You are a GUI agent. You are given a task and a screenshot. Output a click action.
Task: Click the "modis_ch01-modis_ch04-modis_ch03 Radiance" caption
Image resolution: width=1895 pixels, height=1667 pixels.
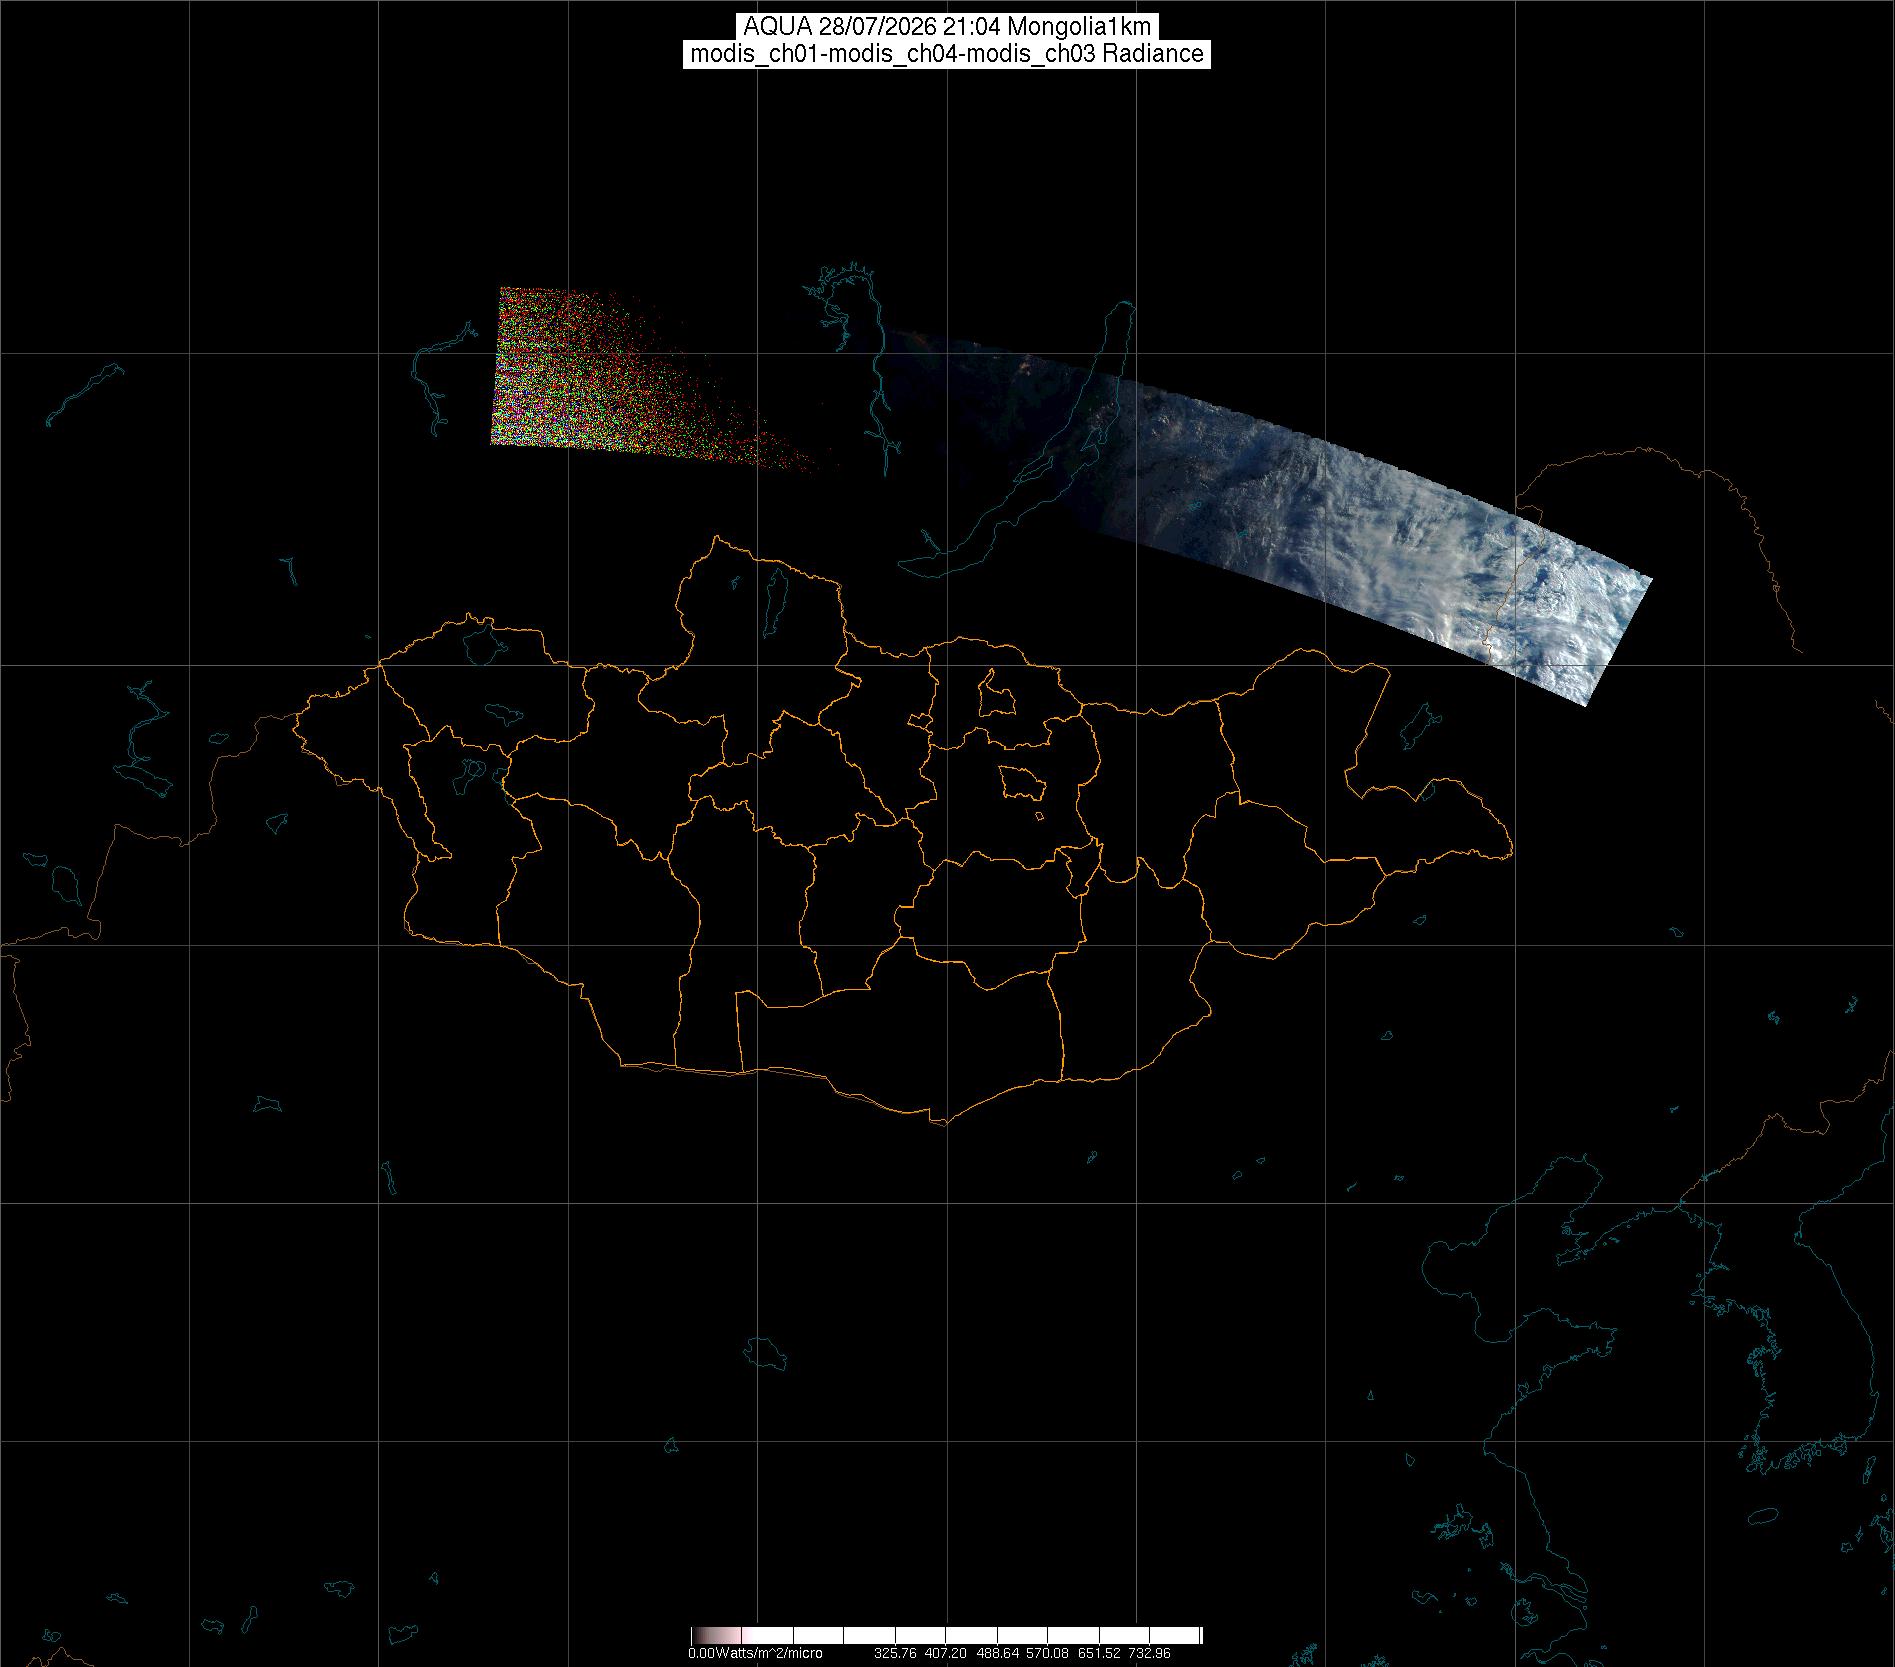947,54
